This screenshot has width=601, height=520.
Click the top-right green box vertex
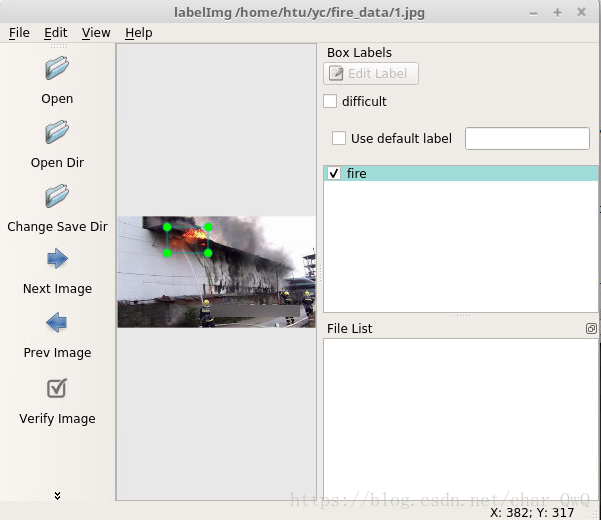(208, 227)
